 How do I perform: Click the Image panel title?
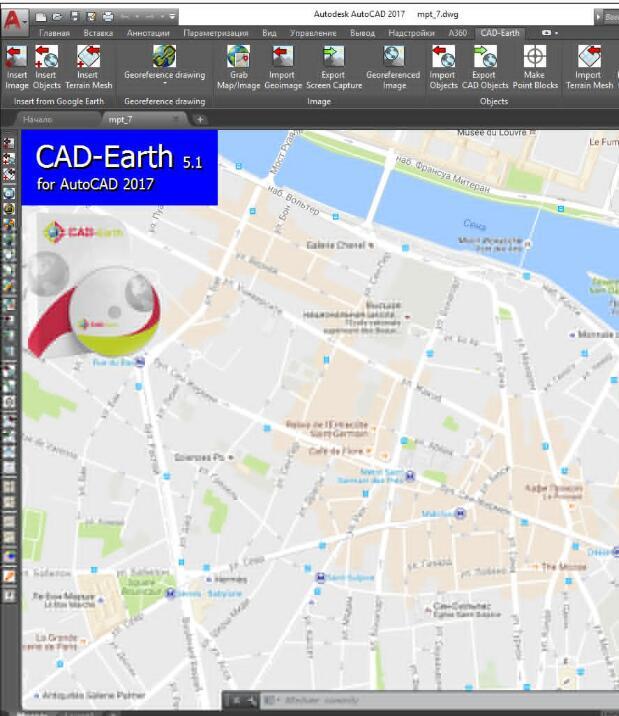[319, 101]
